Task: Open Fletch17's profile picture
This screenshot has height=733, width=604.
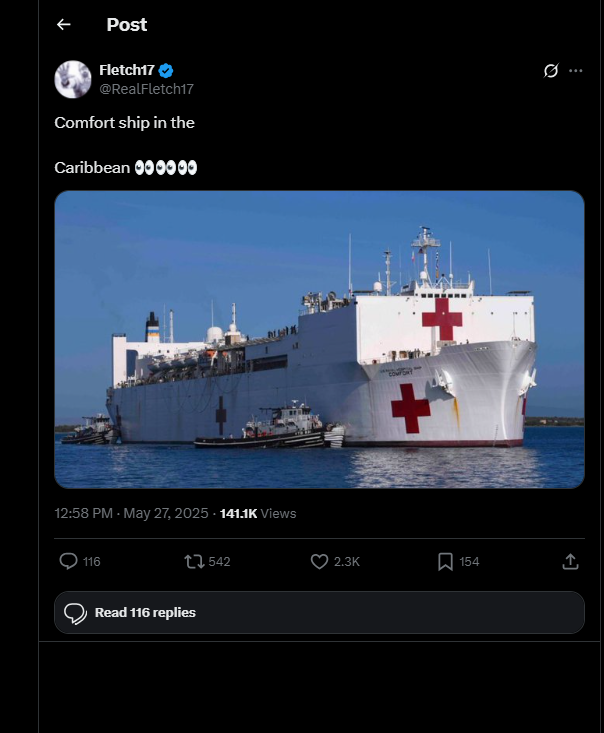Action: 73,79
